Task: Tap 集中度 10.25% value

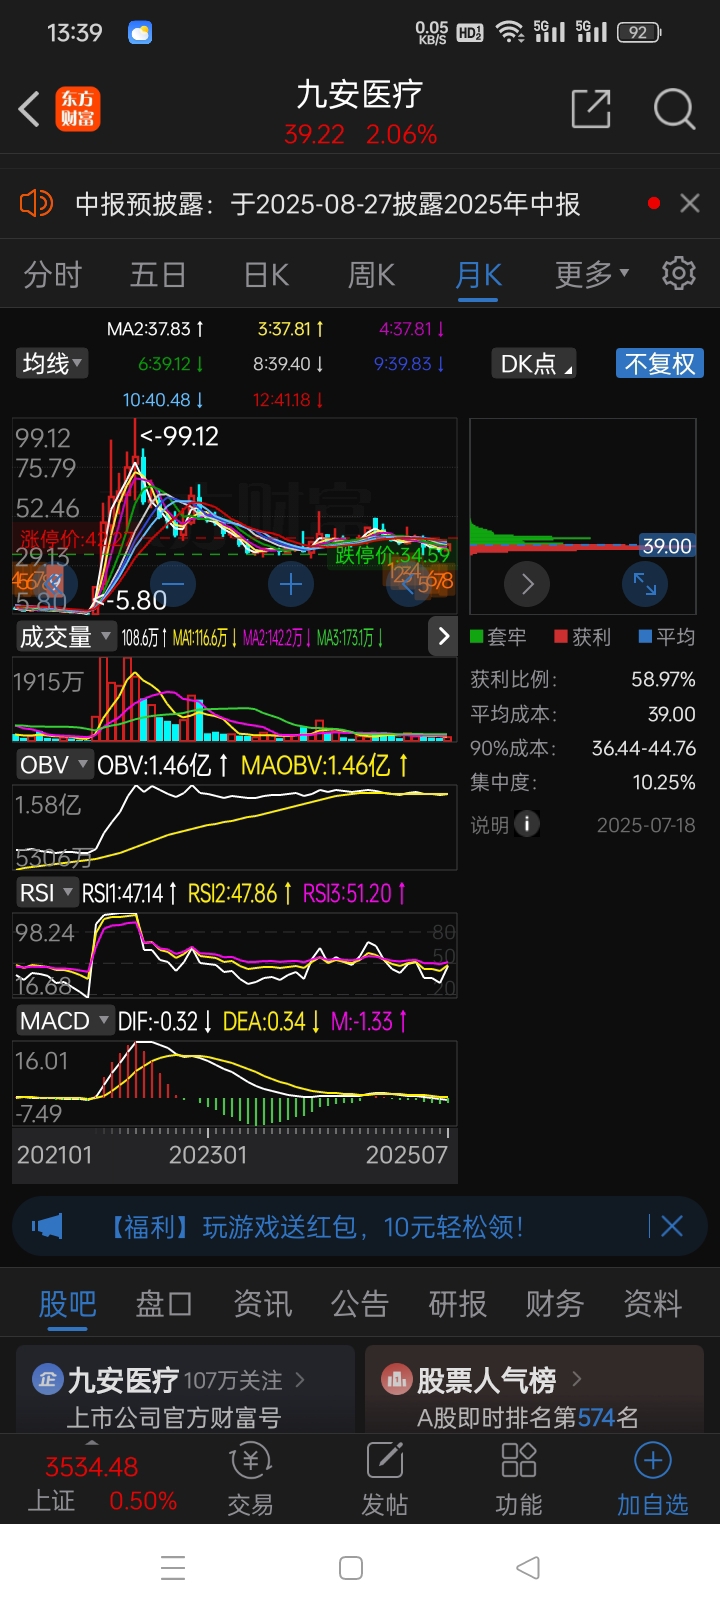Action: pos(663,782)
